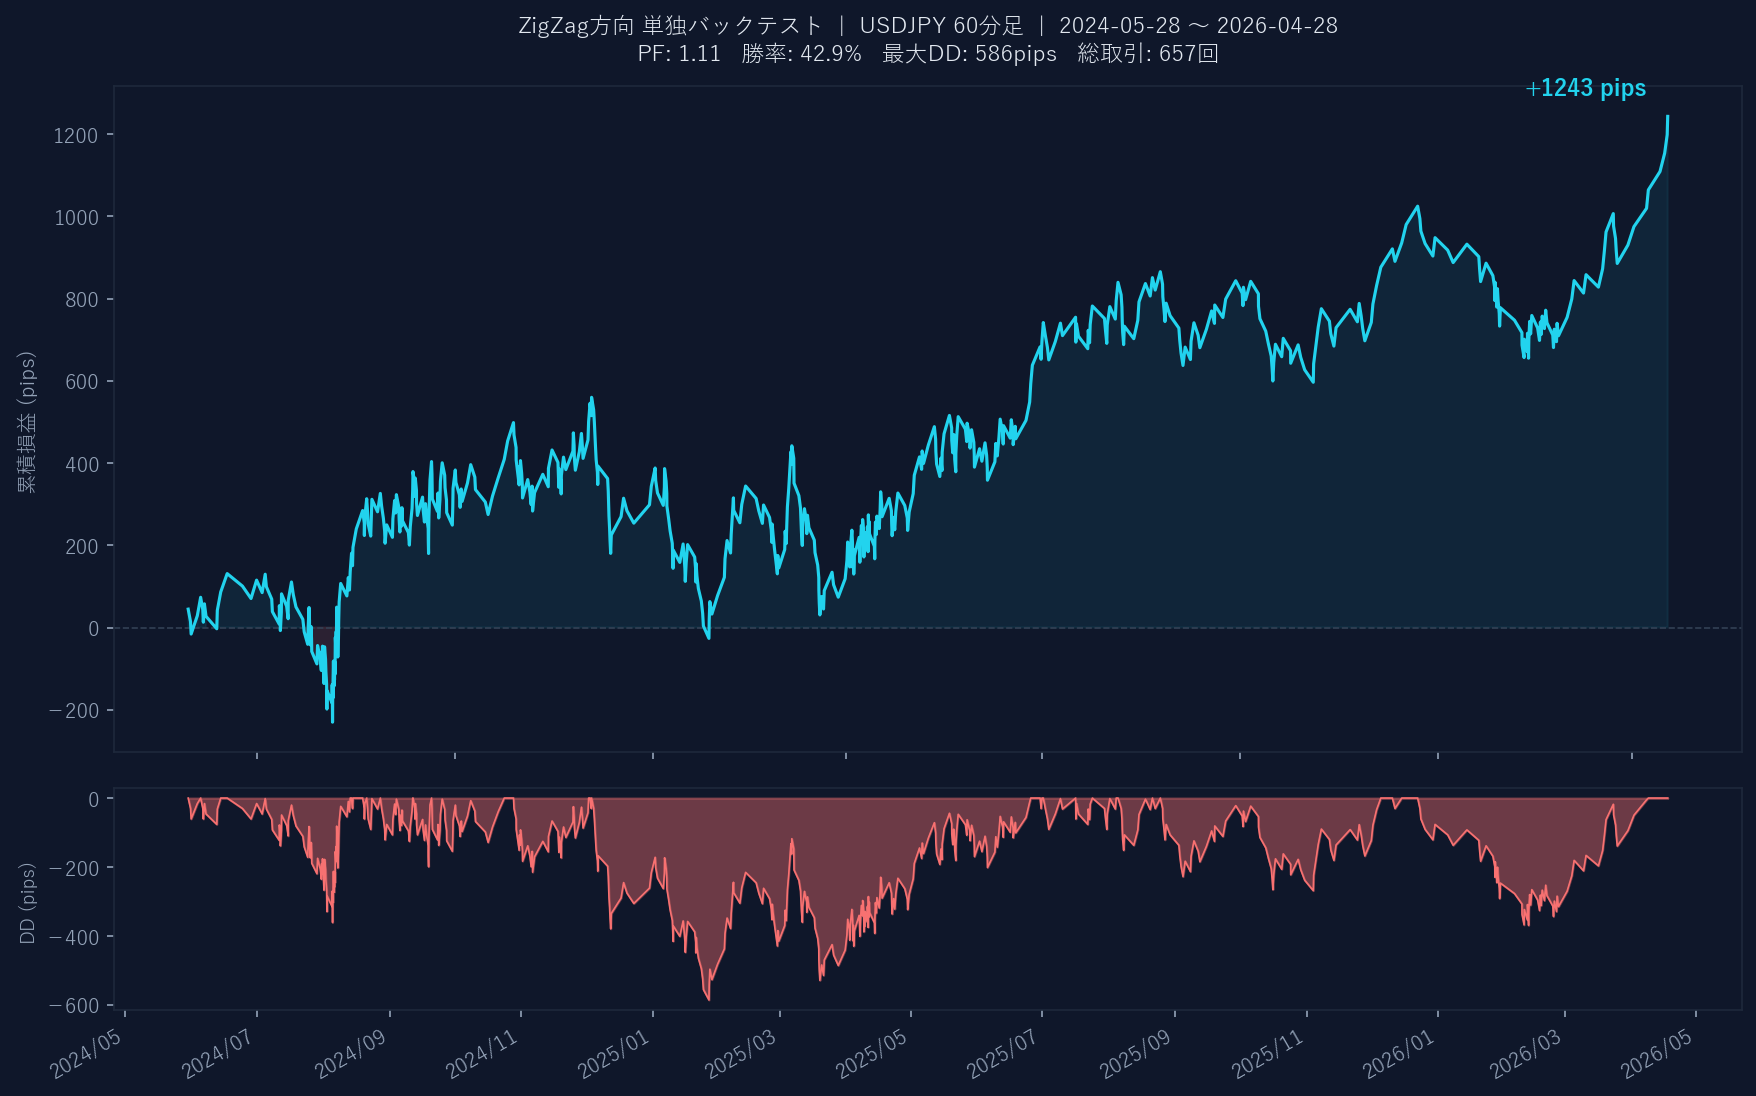The width and height of the screenshot is (1756, 1096).
Task: Click the 2025/09 date tick label
Action: pos(1135,1053)
